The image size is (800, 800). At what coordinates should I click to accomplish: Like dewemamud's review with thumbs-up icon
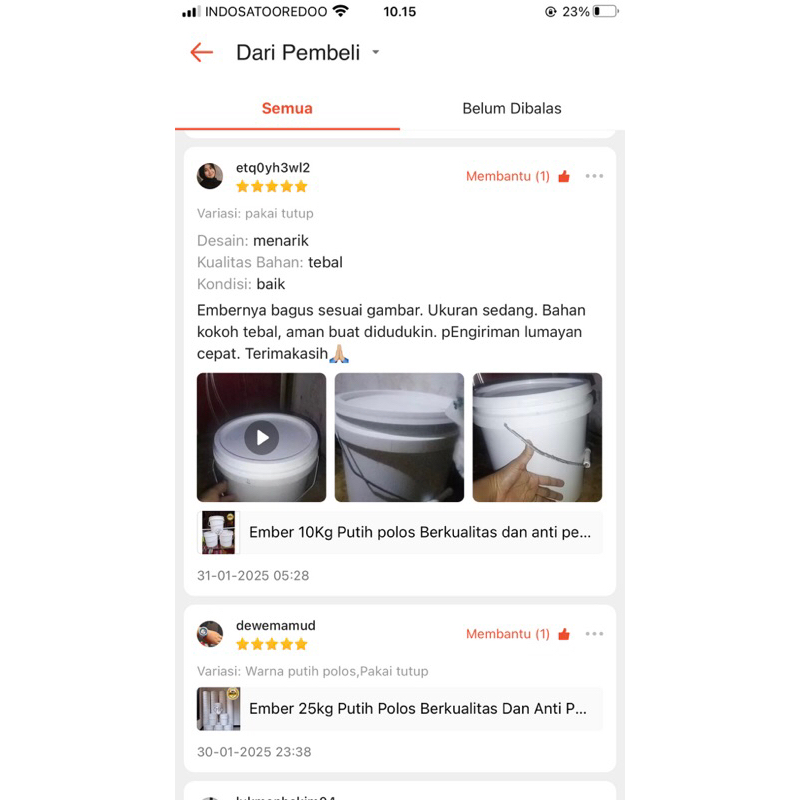click(564, 634)
